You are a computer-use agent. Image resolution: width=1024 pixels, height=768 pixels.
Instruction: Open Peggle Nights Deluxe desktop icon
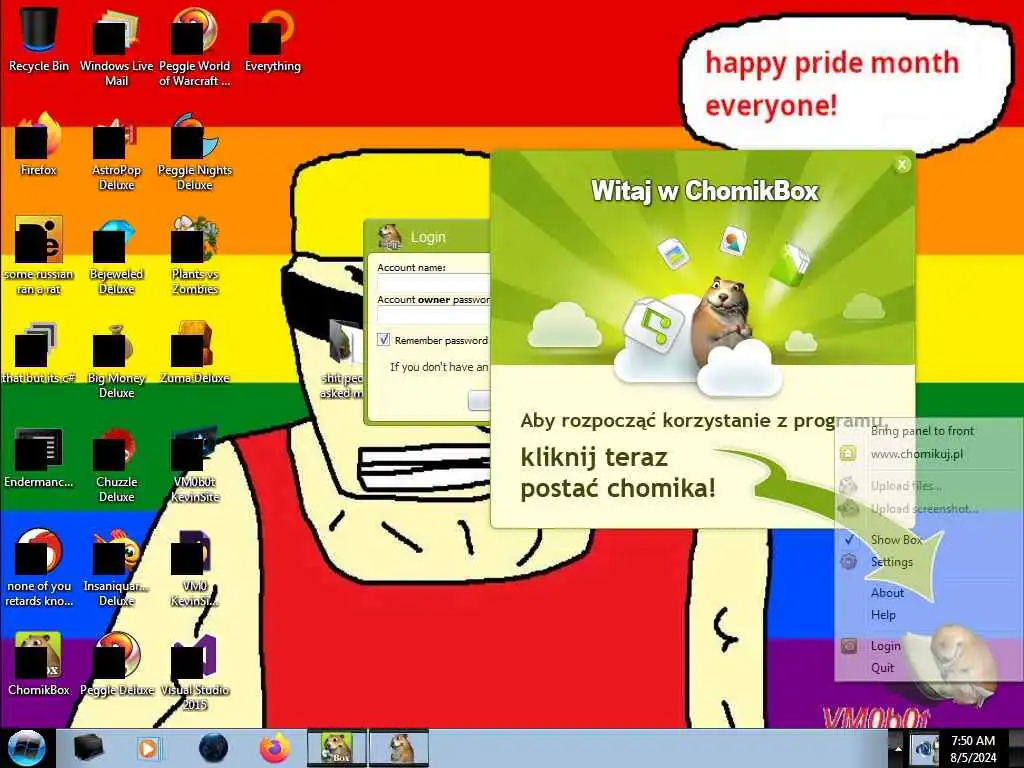[x=195, y=152]
